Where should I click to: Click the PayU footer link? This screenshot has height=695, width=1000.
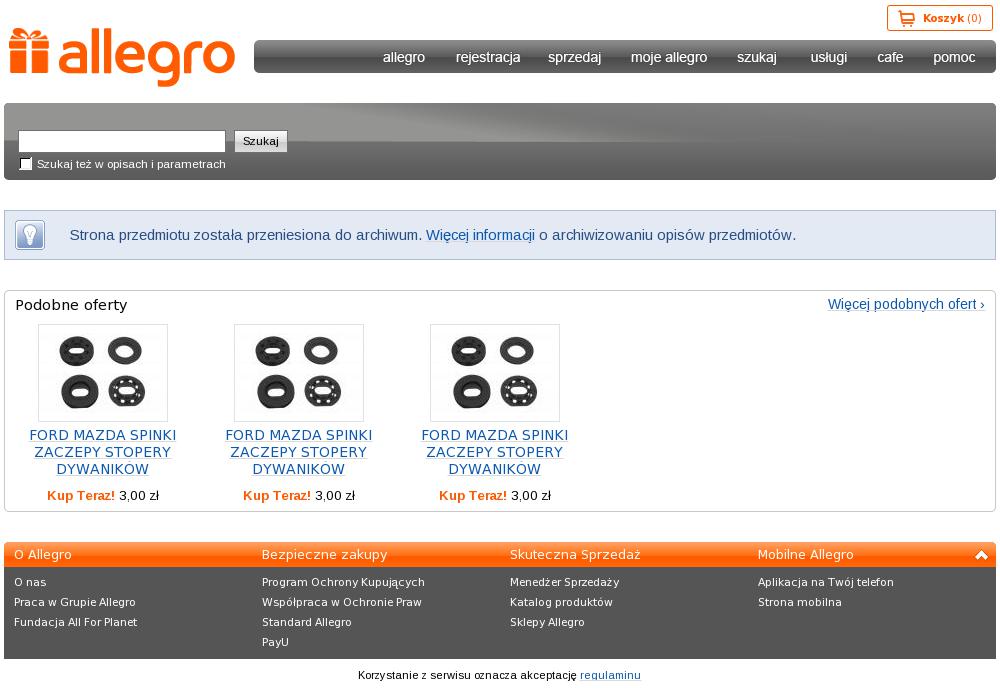pos(275,642)
